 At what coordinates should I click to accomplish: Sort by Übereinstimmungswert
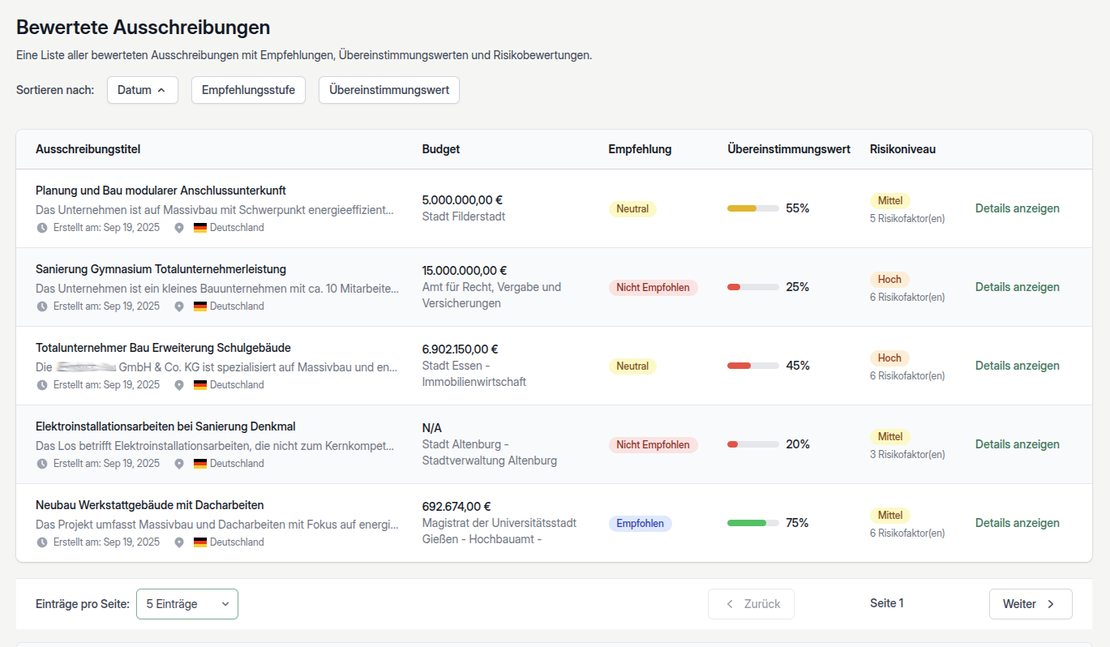[x=389, y=90]
